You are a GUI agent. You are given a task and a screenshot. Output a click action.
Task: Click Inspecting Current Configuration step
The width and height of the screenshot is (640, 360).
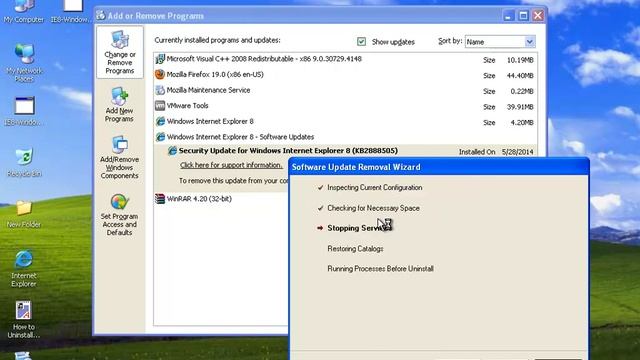[x=375, y=188]
